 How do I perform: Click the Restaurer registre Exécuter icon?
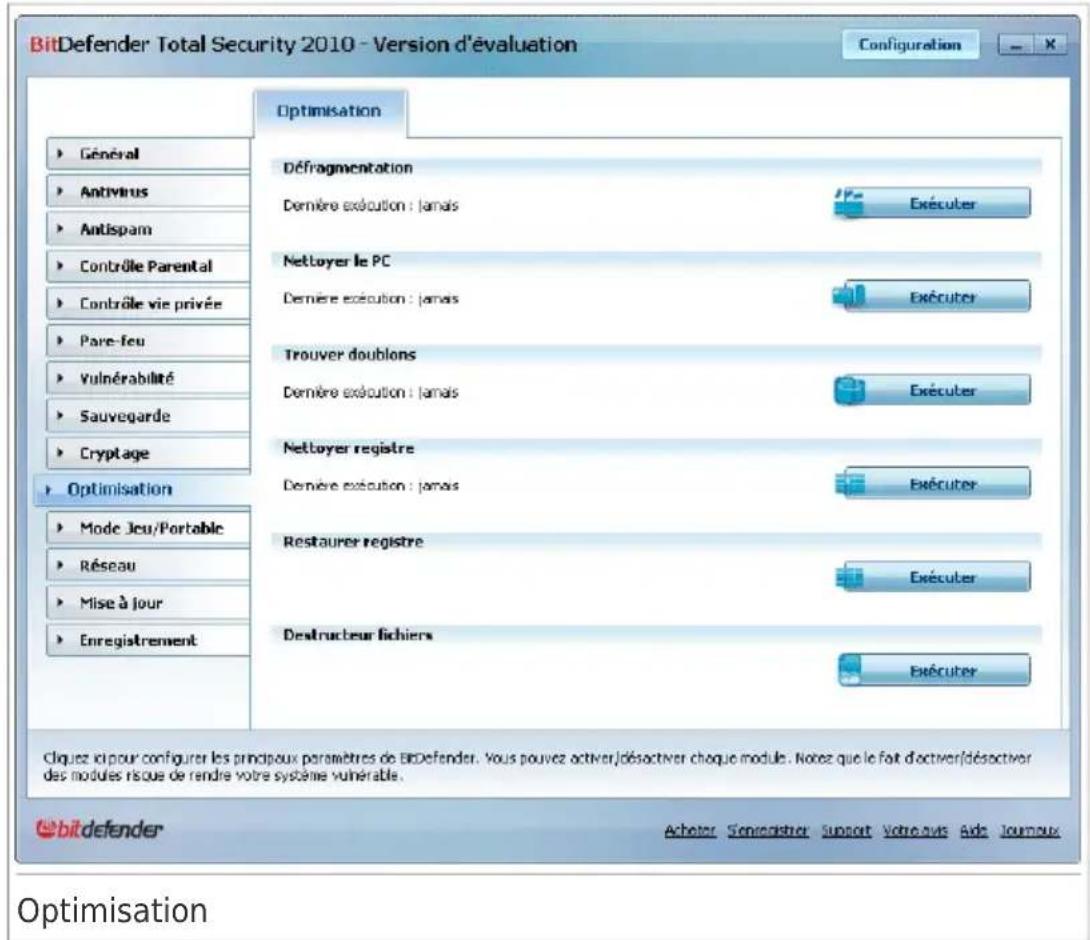(849, 576)
